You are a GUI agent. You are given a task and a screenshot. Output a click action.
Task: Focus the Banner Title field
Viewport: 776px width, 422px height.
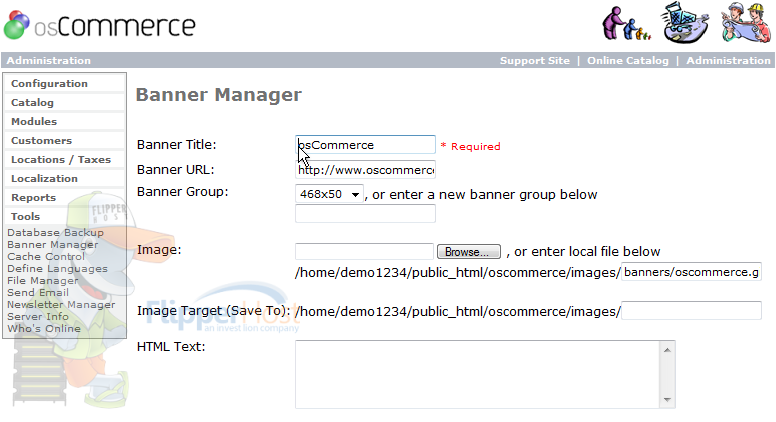click(x=365, y=145)
